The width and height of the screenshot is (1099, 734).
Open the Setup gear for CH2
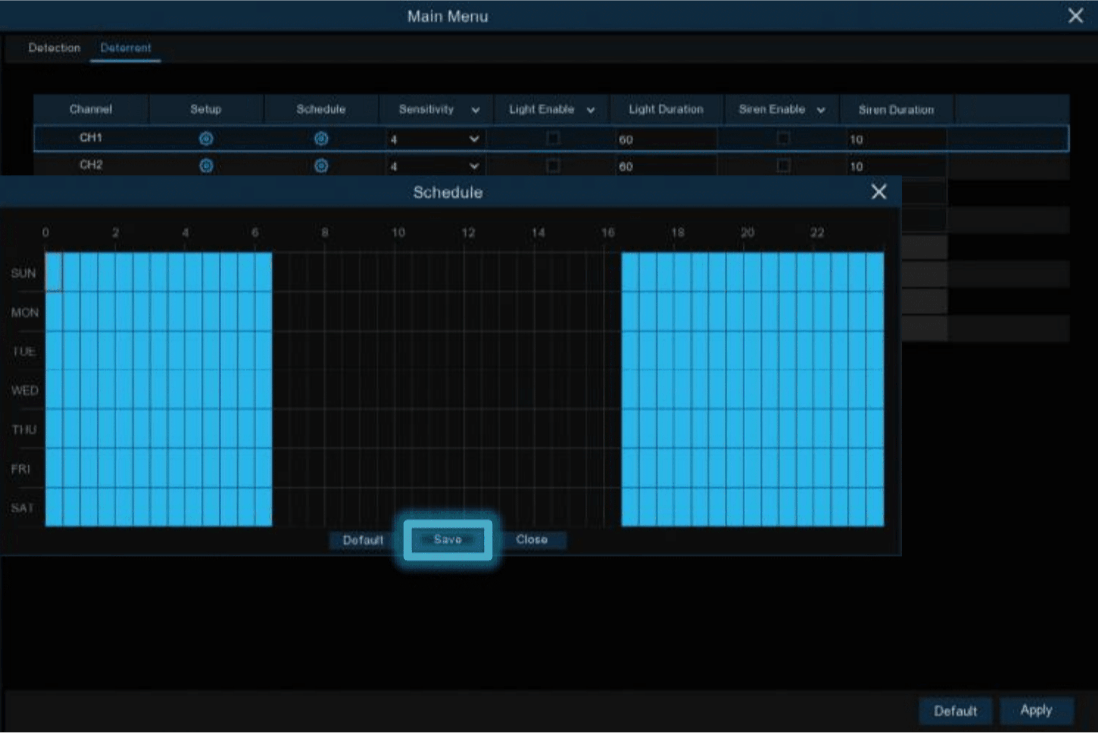[x=206, y=166]
